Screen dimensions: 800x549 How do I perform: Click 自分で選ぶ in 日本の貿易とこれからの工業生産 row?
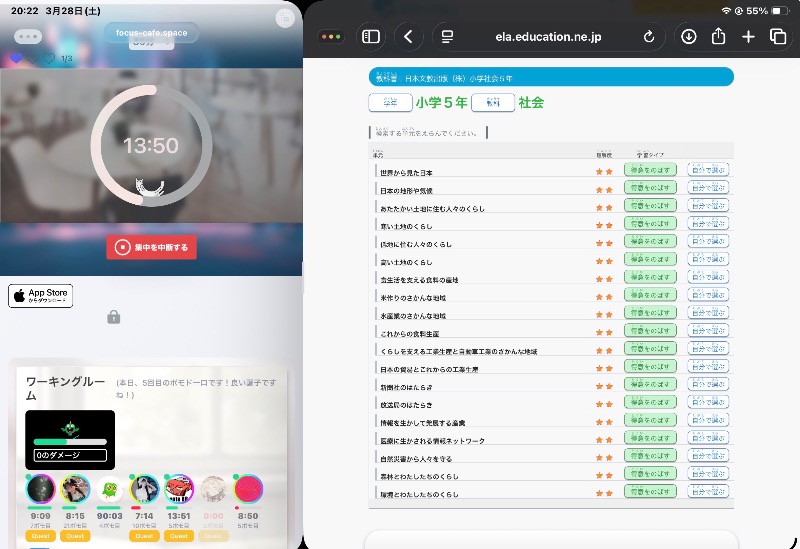click(708, 366)
